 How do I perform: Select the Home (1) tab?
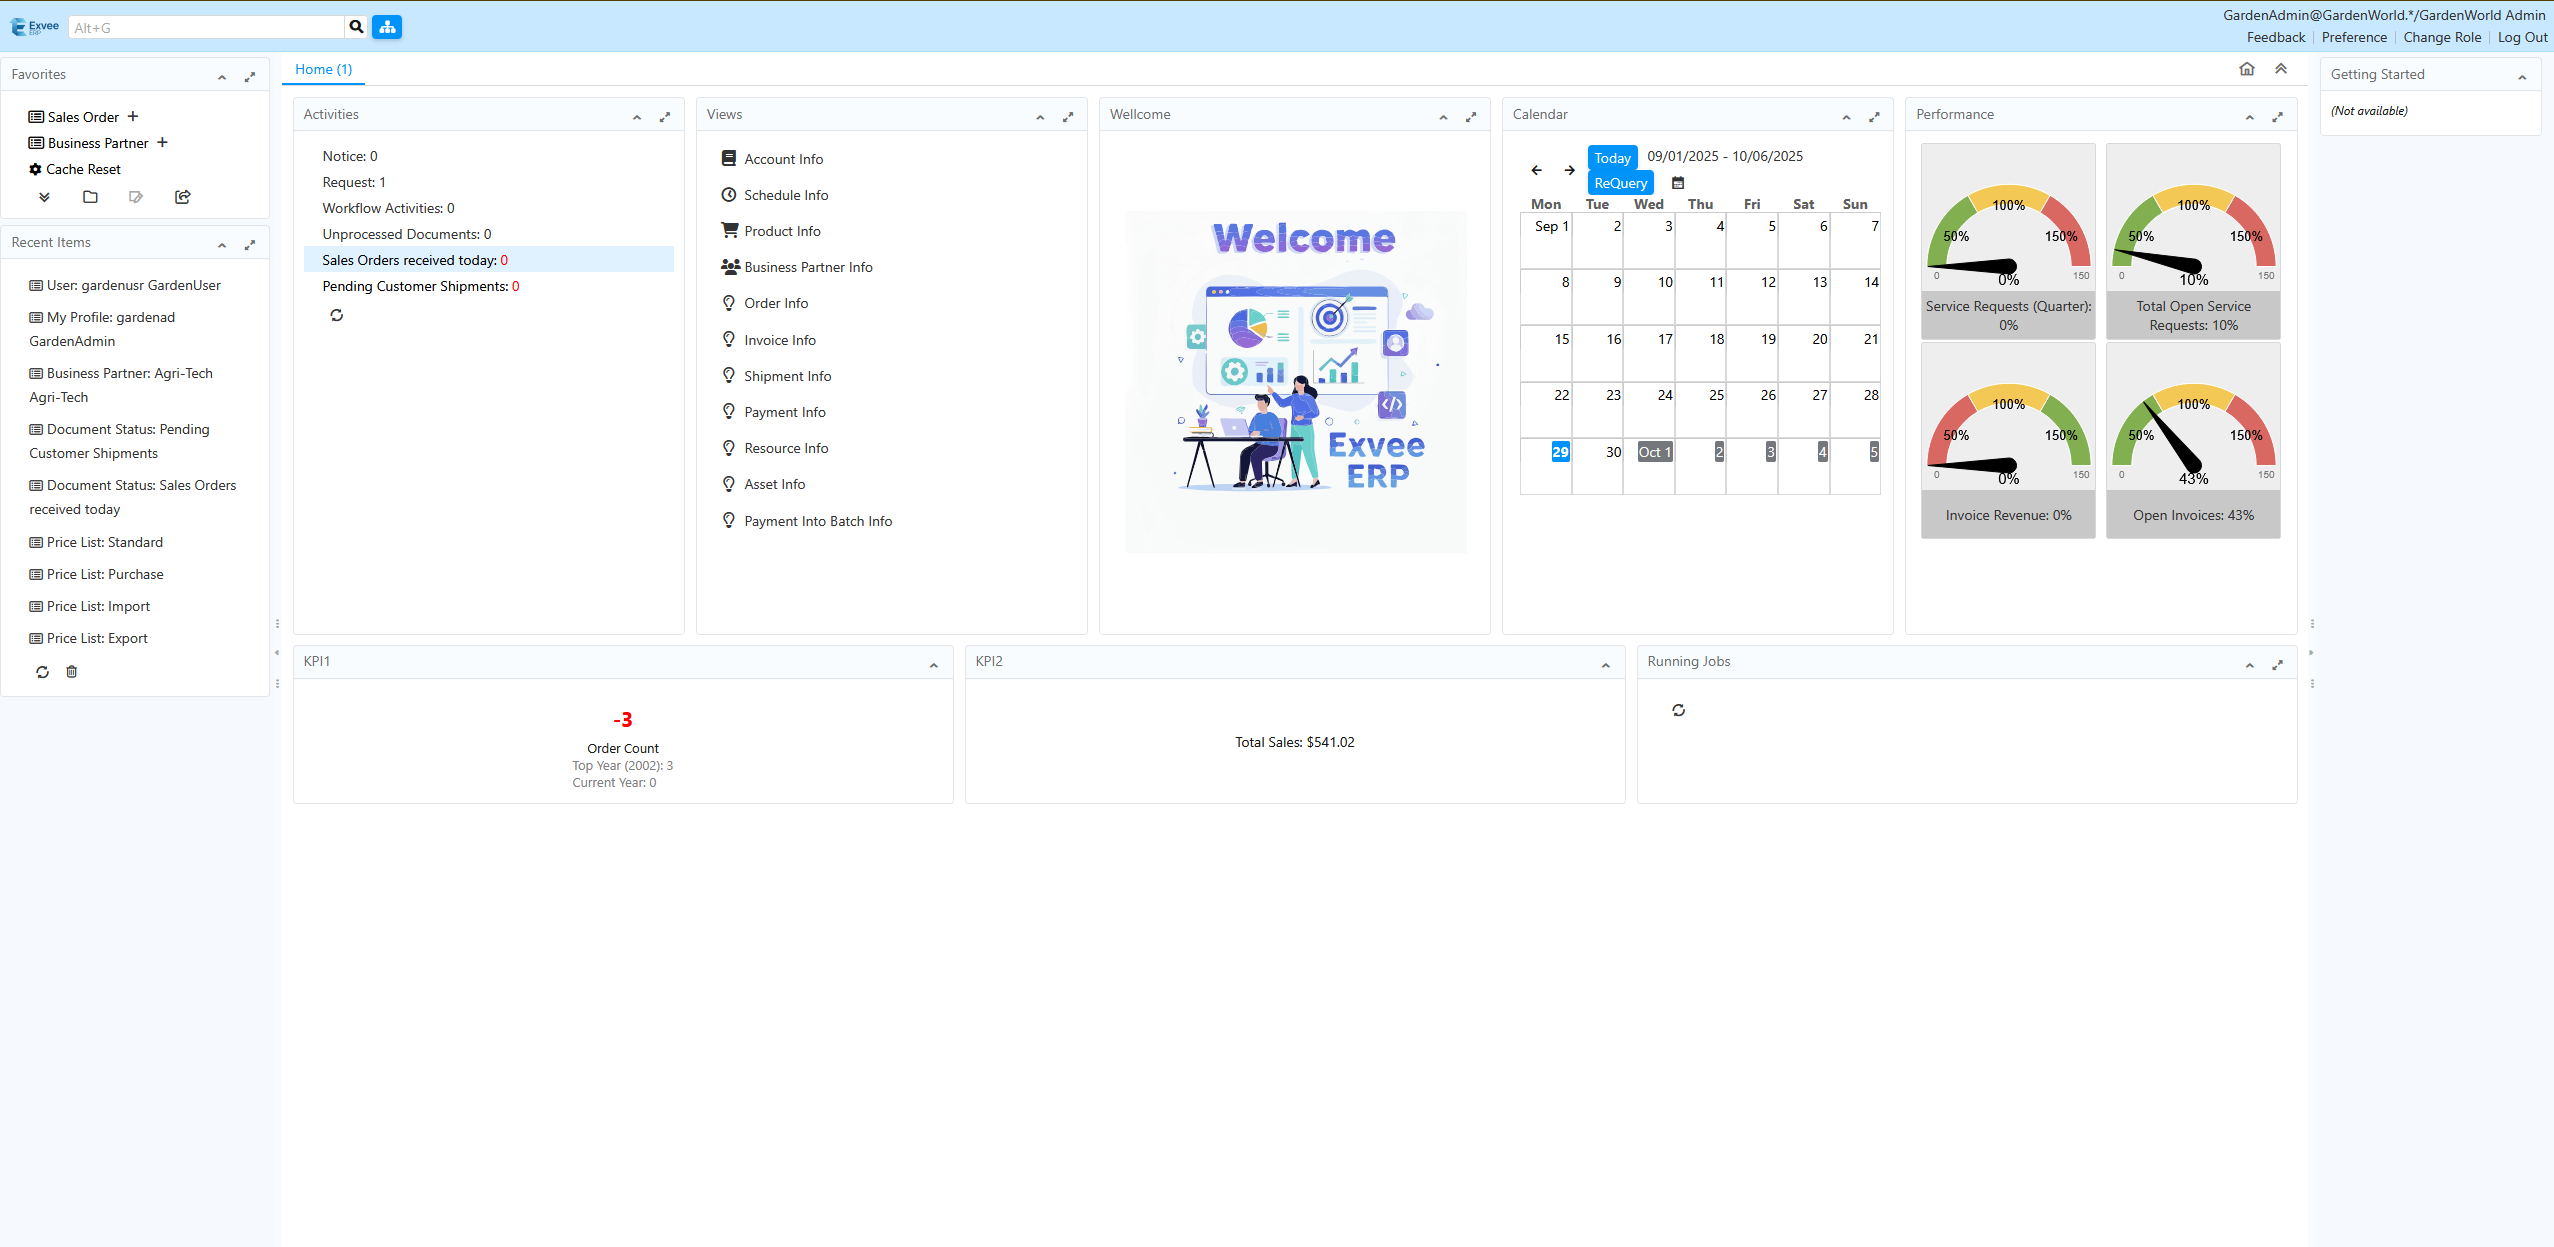coord(323,69)
